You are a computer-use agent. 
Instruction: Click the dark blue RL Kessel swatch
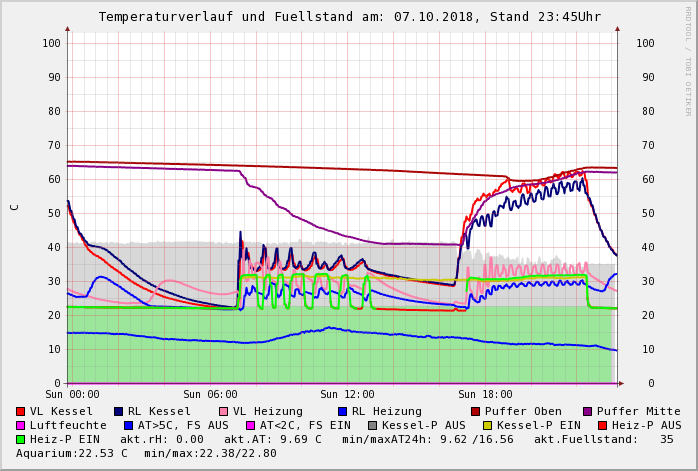click(118, 411)
